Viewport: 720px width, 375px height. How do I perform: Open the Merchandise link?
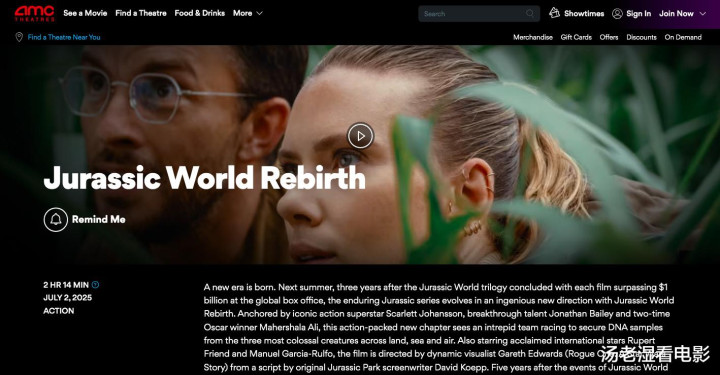coord(533,37)
